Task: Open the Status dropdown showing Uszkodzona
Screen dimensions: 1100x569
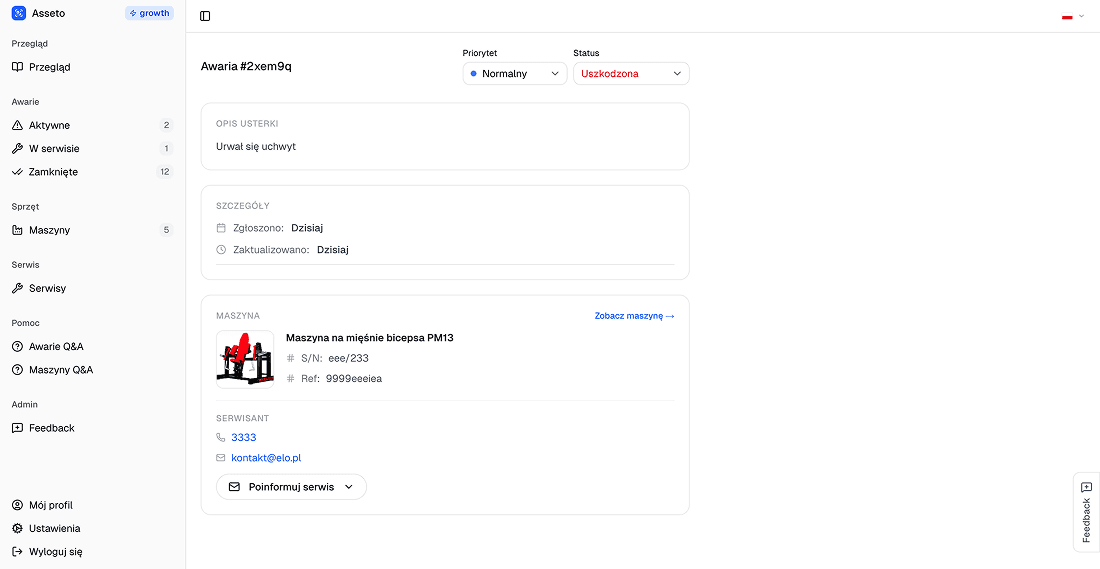Action: click(630, 73)
